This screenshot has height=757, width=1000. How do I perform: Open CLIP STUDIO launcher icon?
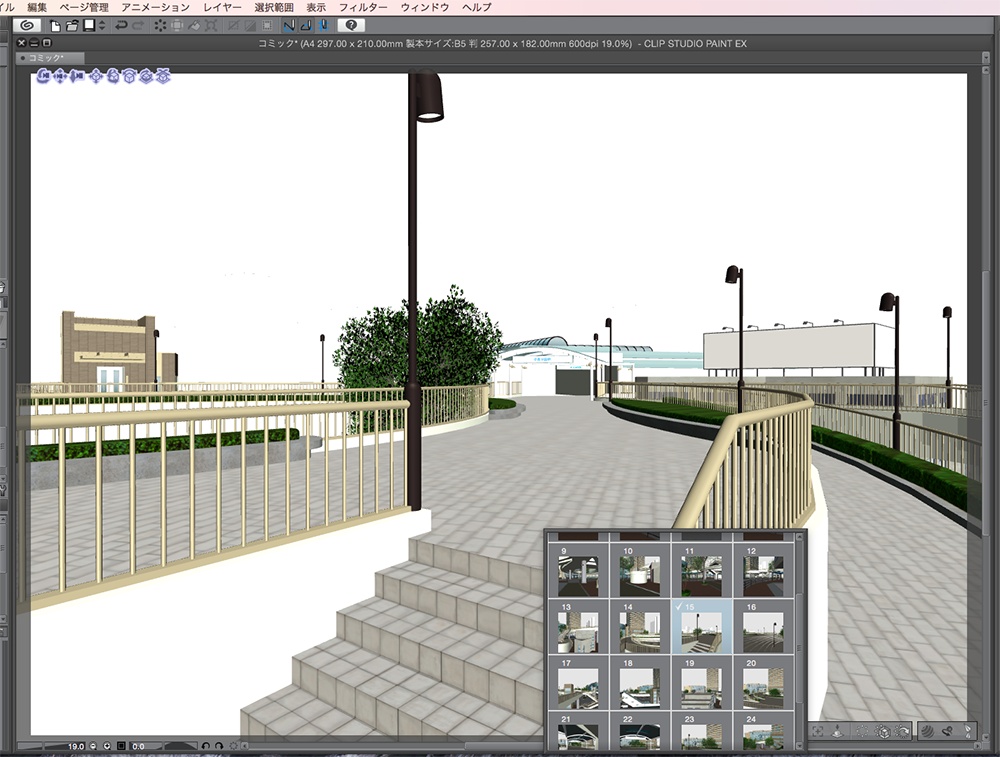coord(27,26)
